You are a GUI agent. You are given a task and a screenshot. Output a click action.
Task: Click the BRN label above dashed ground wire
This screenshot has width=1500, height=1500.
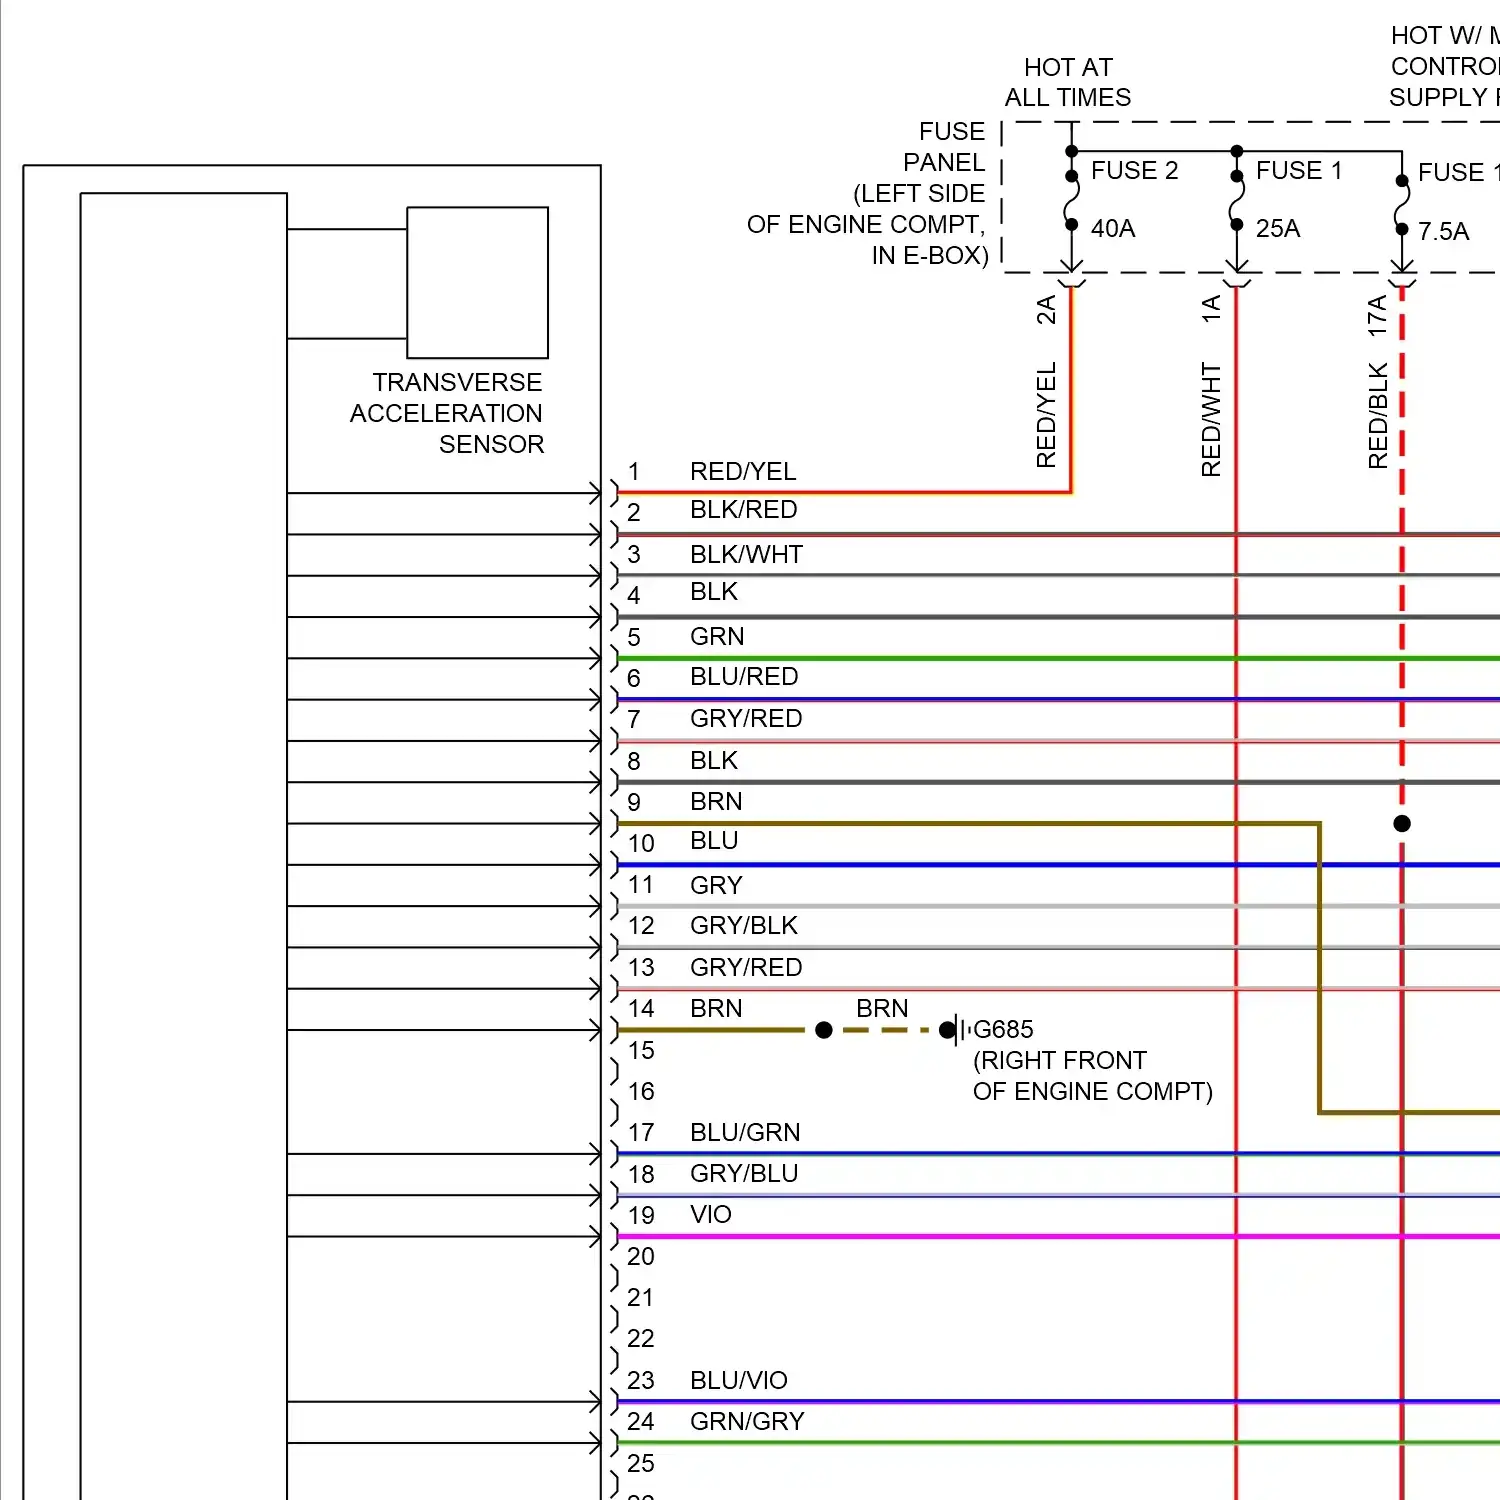(882, 1009)
